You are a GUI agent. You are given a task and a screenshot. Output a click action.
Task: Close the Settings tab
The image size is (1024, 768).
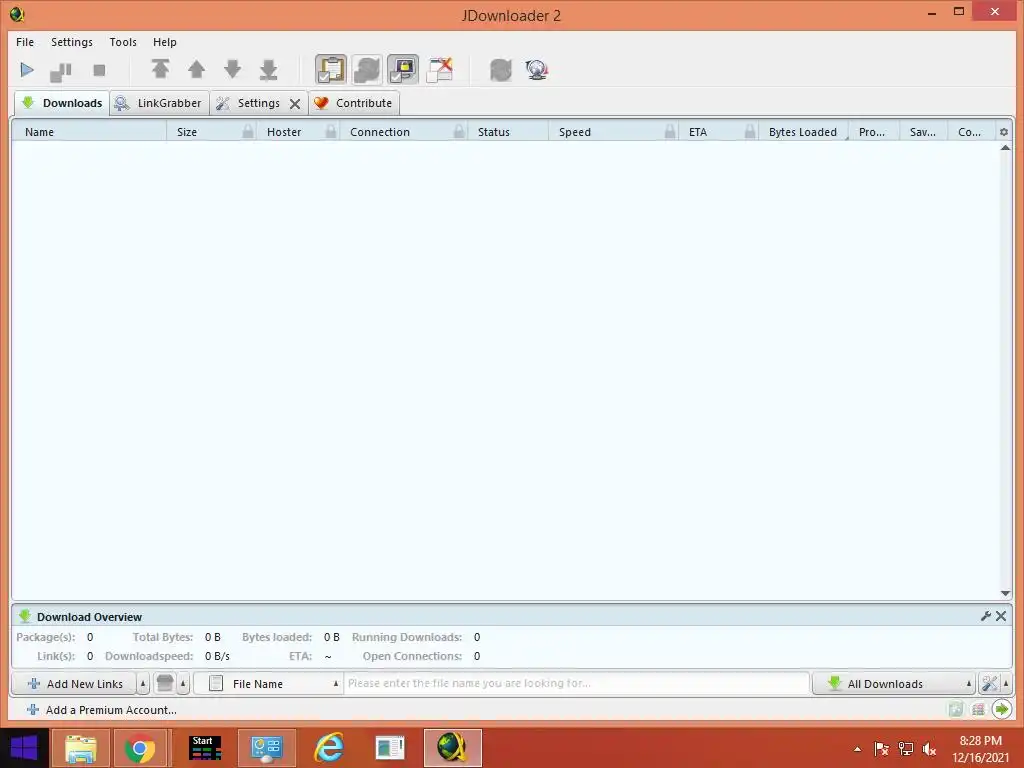point(295,104)
